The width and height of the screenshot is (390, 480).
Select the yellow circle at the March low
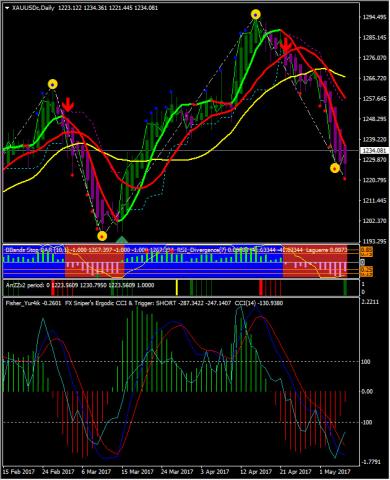(102, 236)
